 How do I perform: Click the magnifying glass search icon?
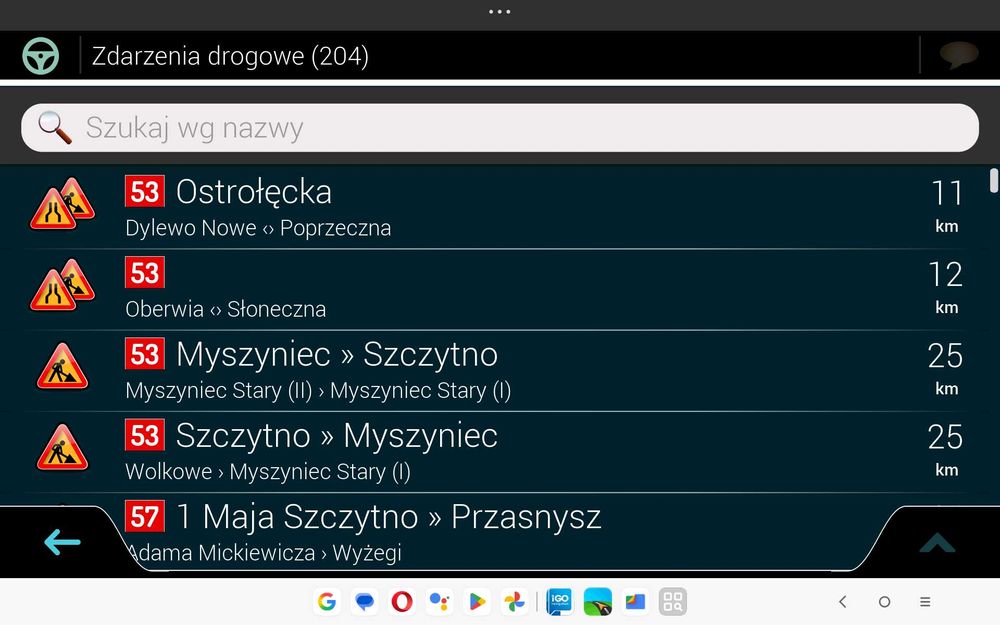pyautogui.click(x=54, y=128)
